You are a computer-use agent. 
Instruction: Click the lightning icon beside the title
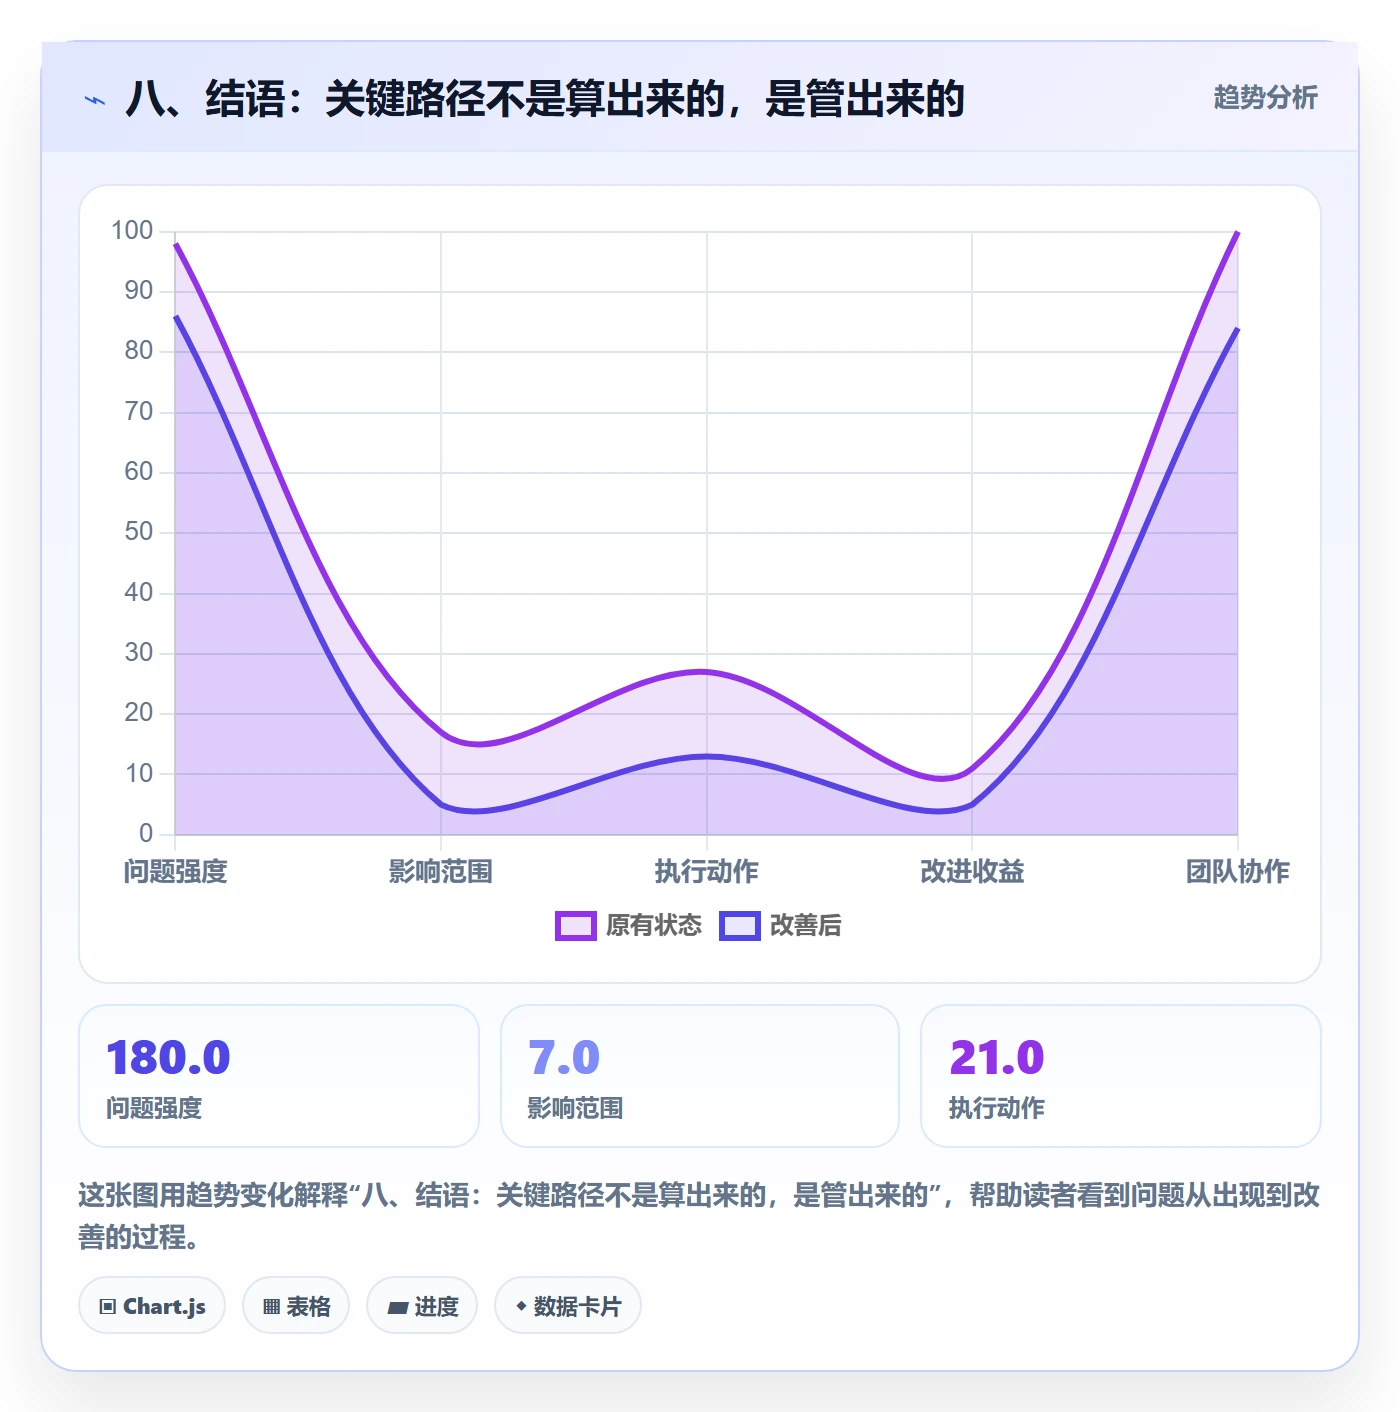pos(95,100)
